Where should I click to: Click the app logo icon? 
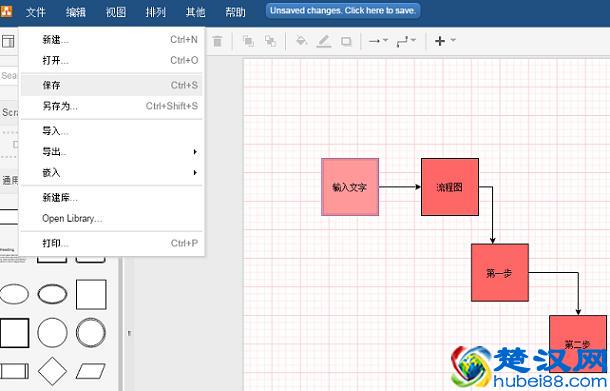click(x=6, y=11)
